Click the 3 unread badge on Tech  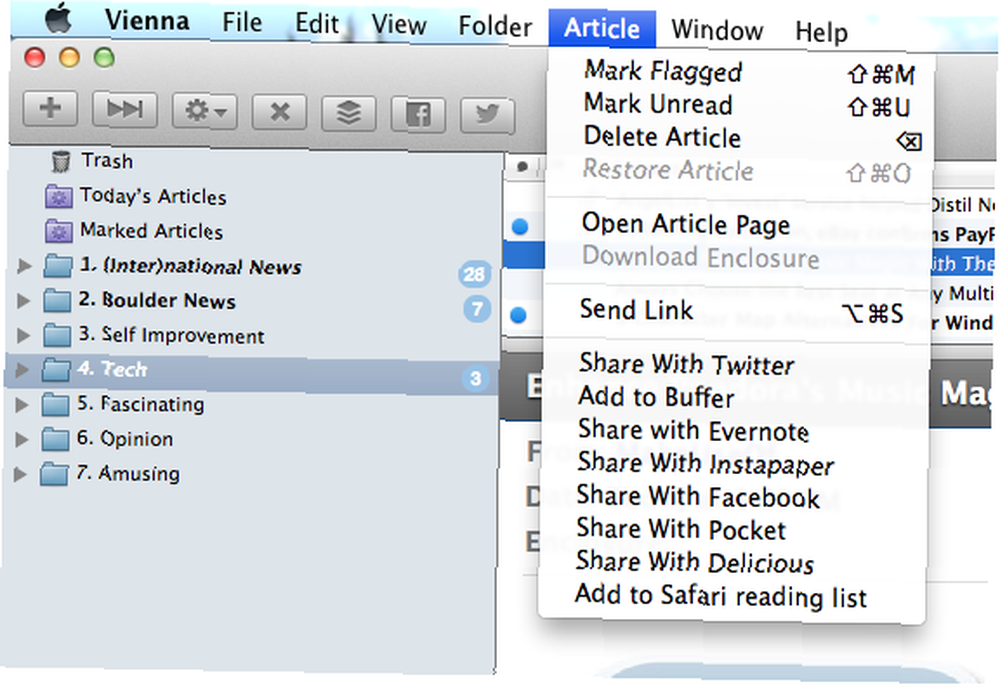pos(475,378)
